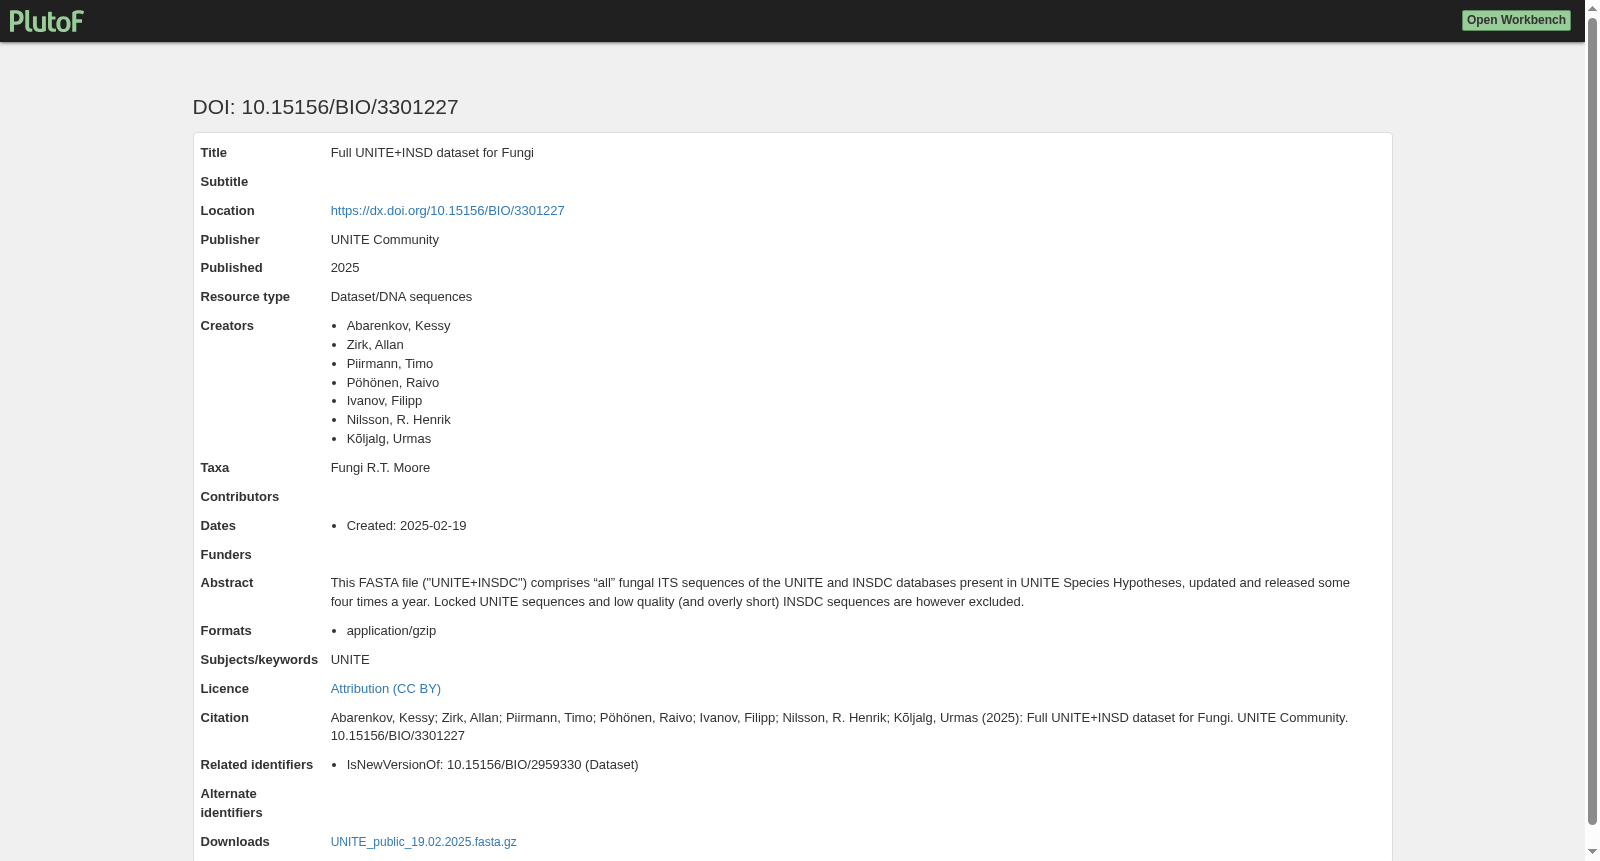Click creator 'Pöhönen, Raivo'
The height and width of the screenshot is (861, 1600).
coord(393,383)
